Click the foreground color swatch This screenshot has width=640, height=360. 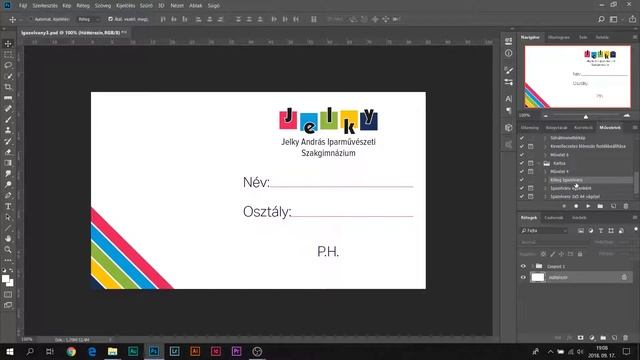click(5, 279)
